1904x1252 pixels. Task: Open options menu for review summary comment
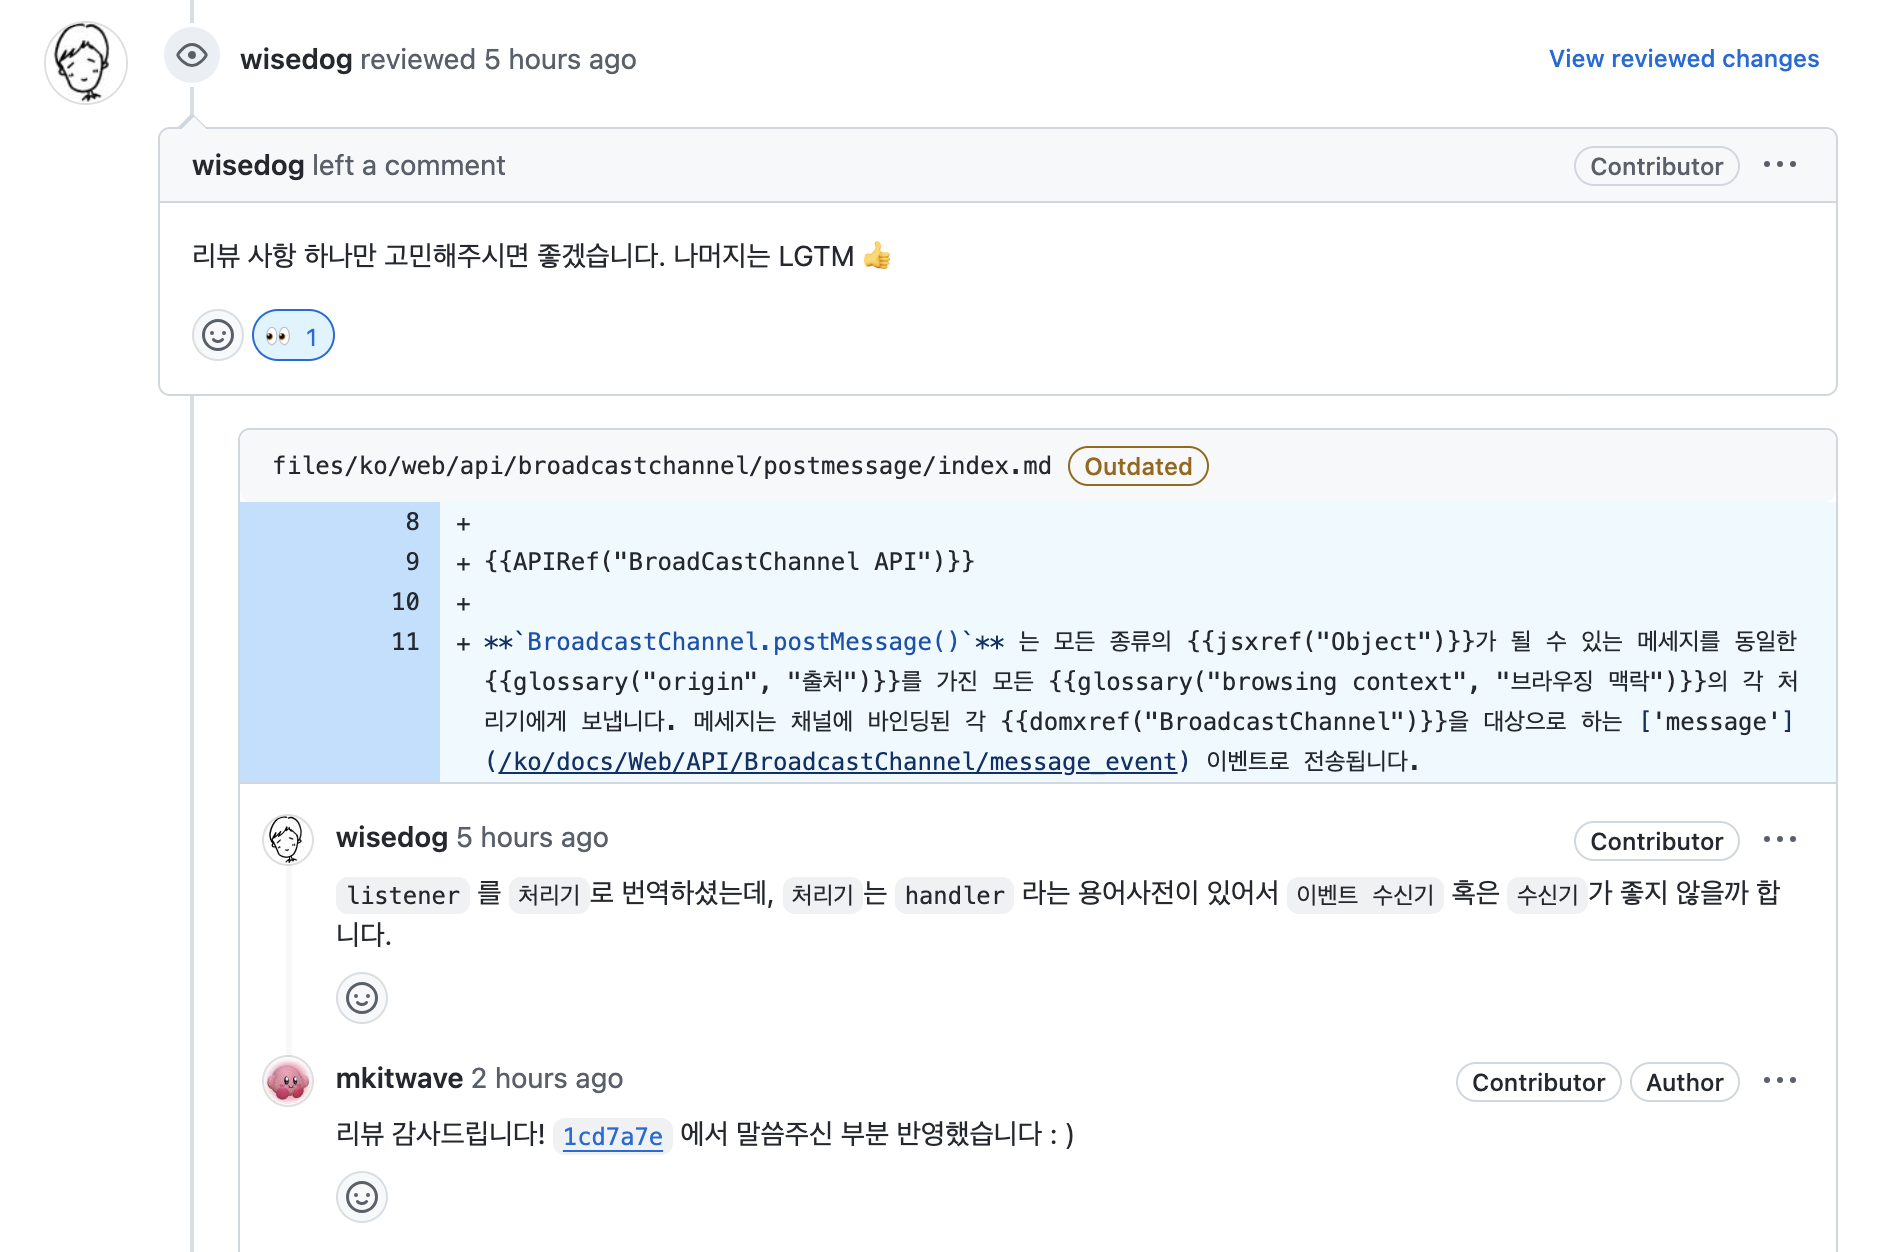[x=1779, y=165]
